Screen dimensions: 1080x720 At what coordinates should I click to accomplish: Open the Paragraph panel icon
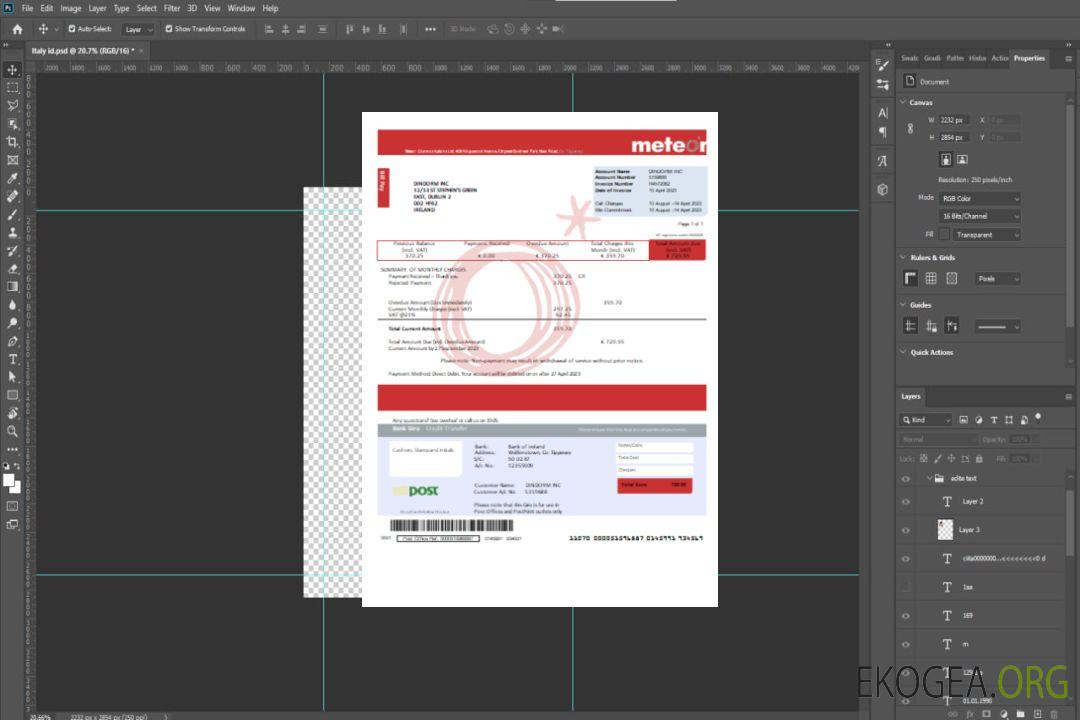point(883,132)
